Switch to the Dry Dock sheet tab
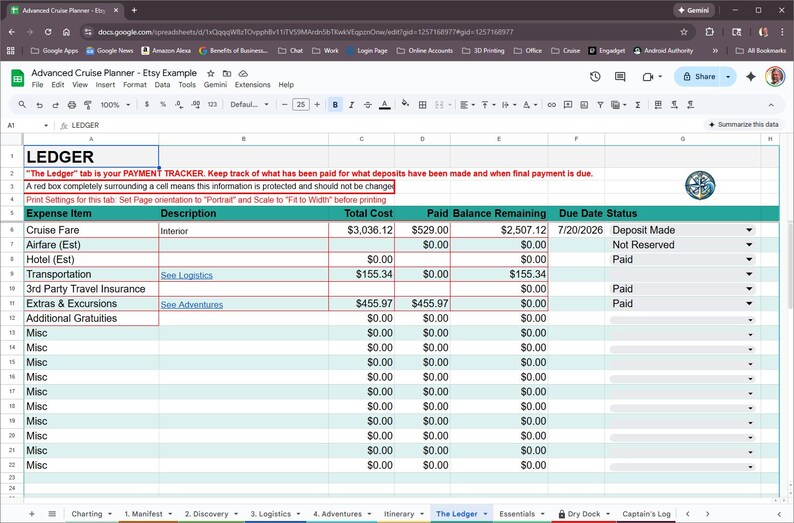 pyautogui.click(x=583, y=513)
